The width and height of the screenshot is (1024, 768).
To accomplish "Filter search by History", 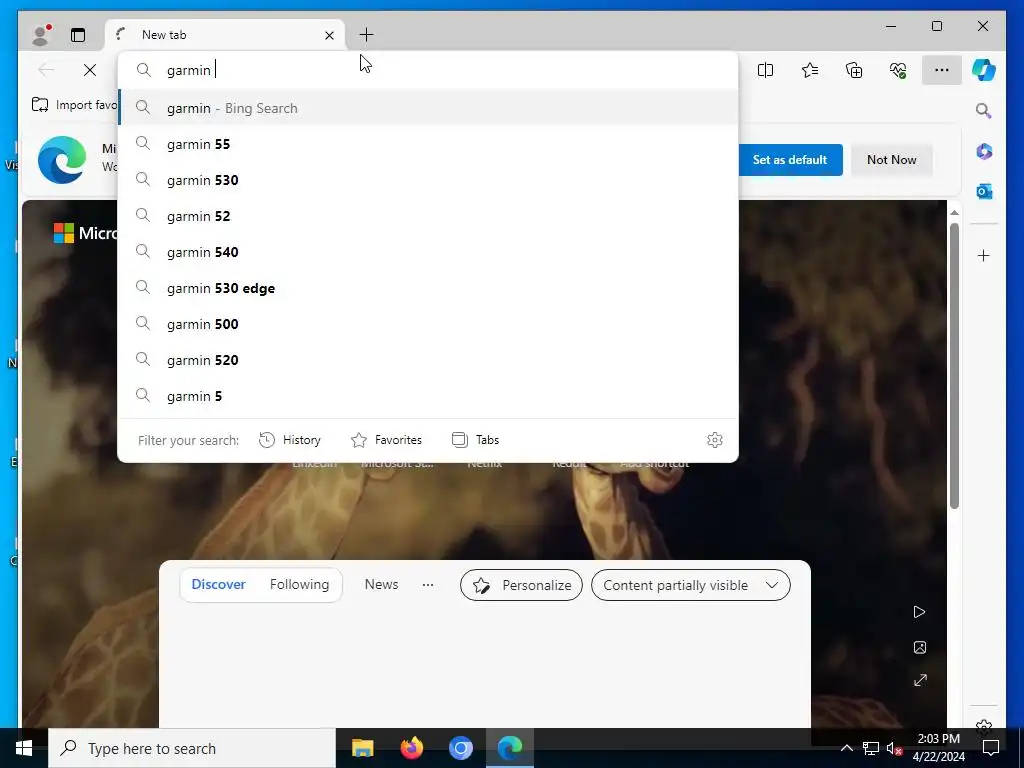I will point(290,440).
